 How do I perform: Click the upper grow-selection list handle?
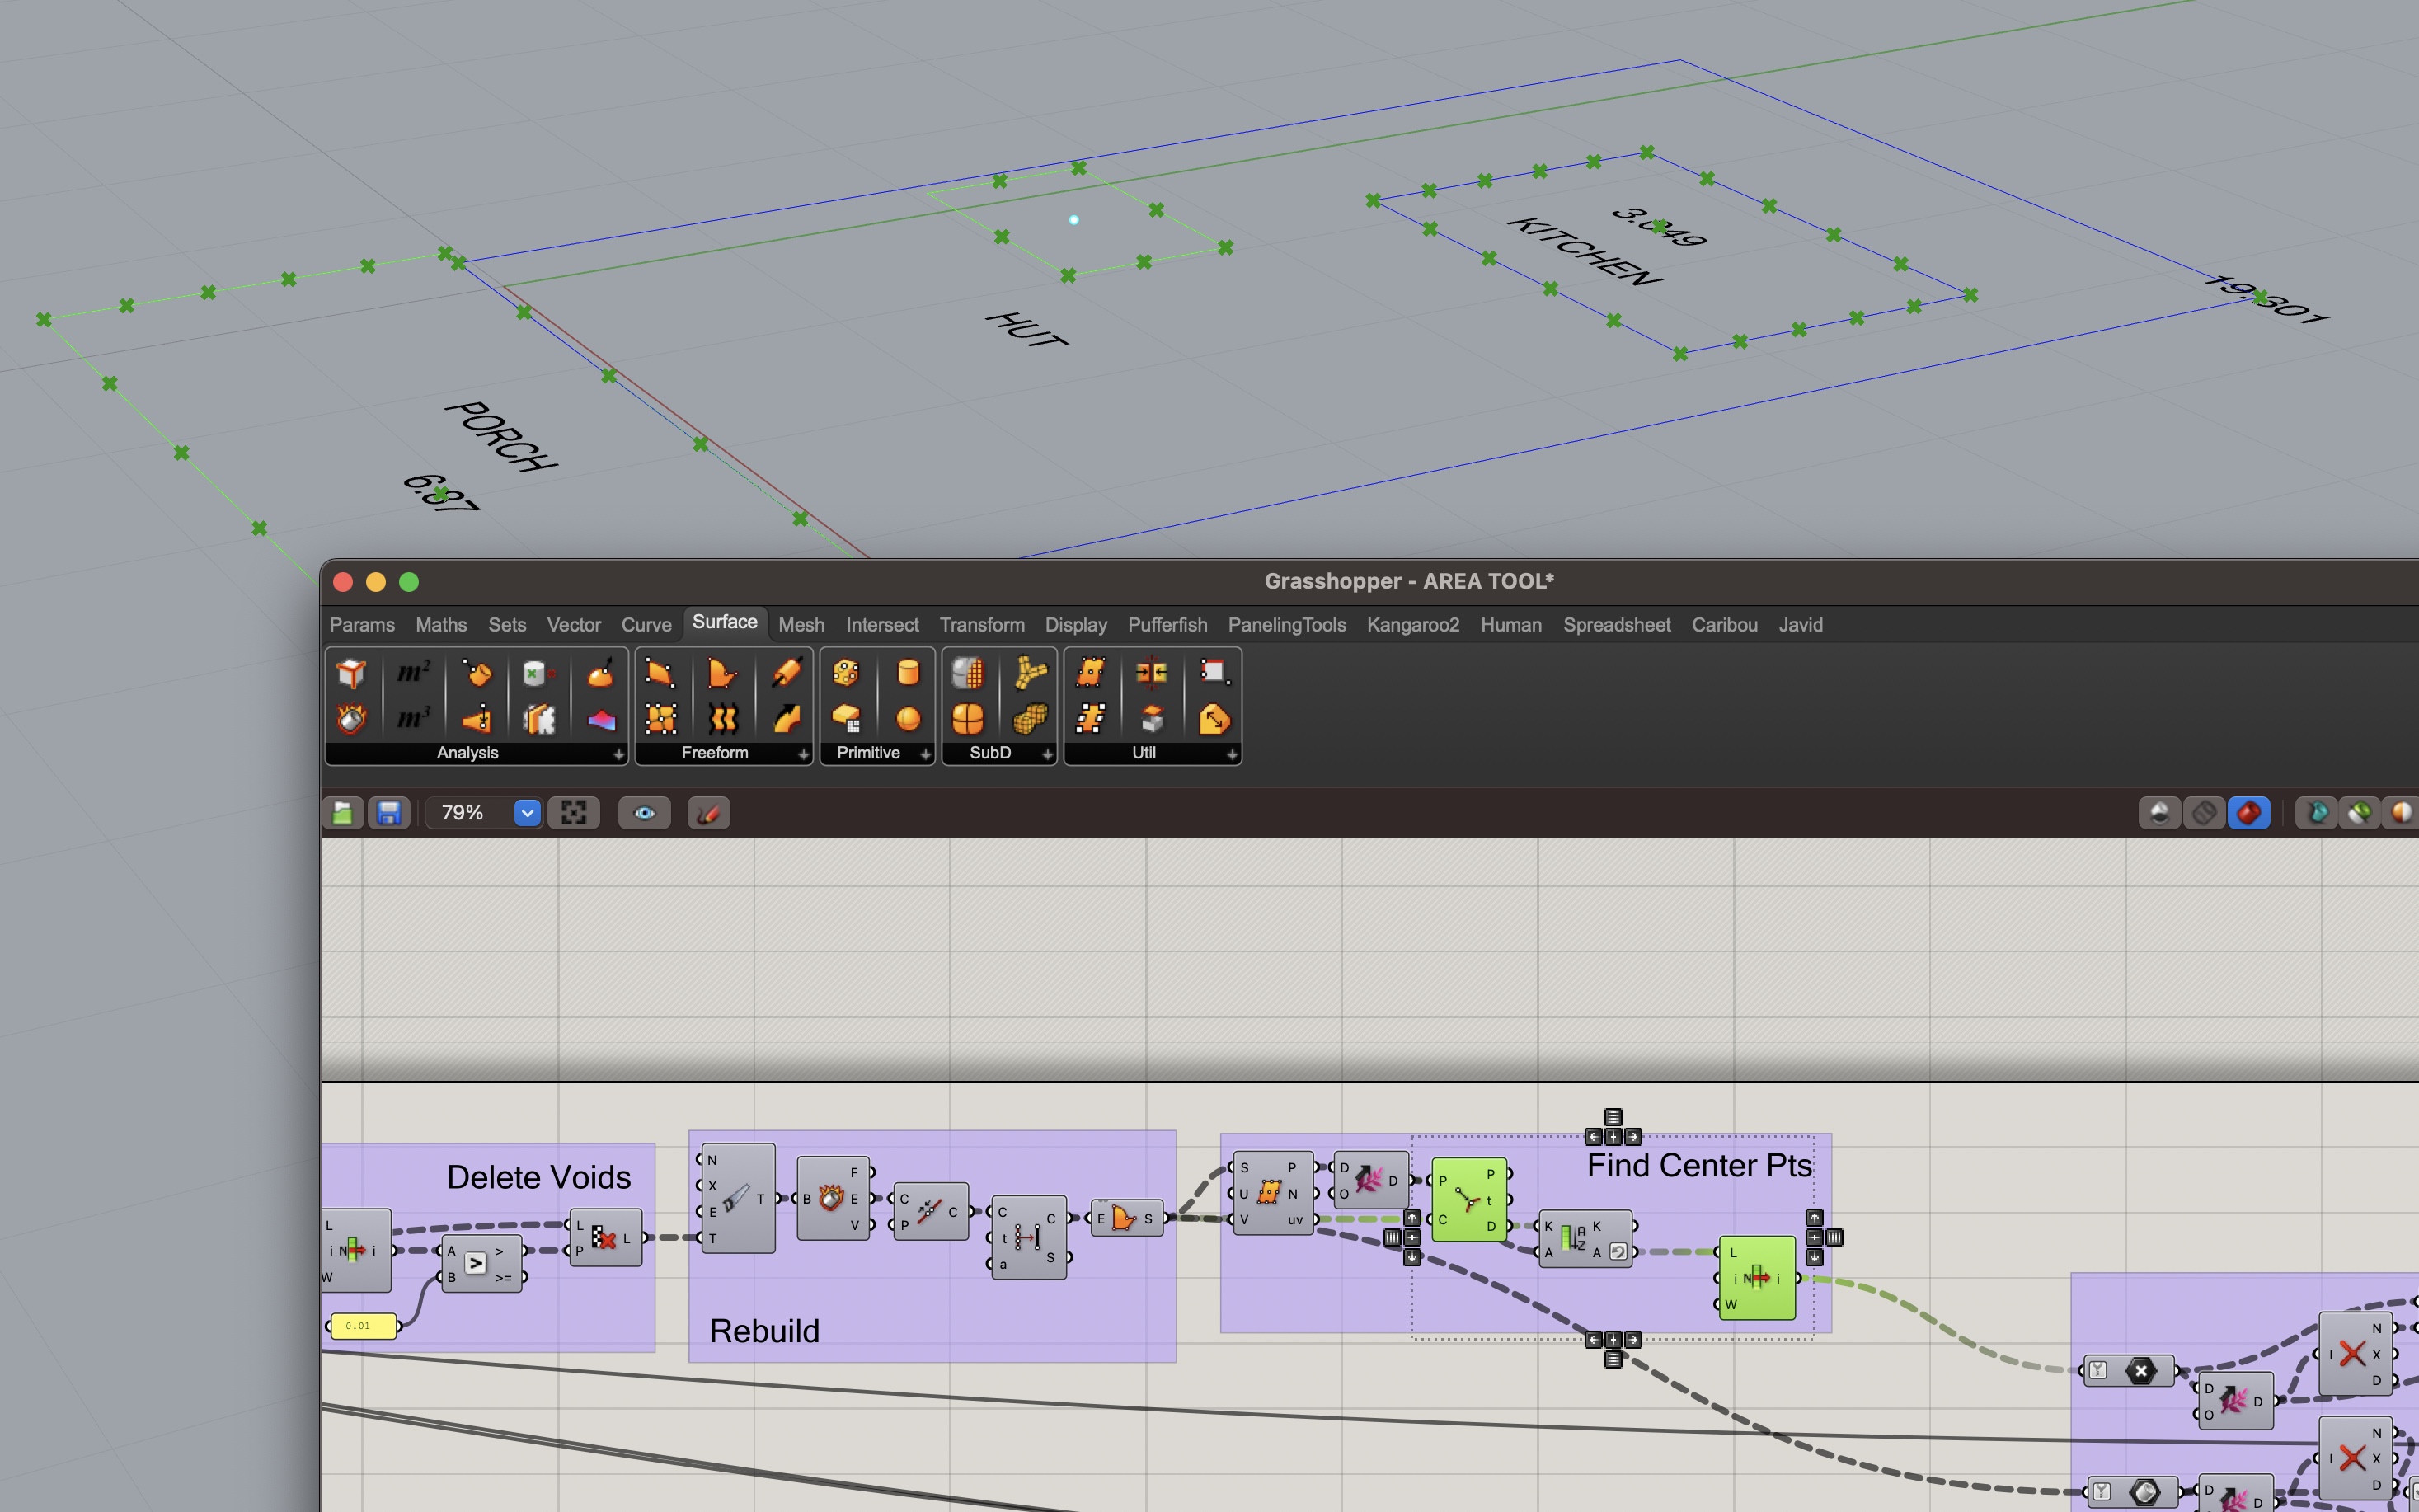click(x=1613, y=1117)
